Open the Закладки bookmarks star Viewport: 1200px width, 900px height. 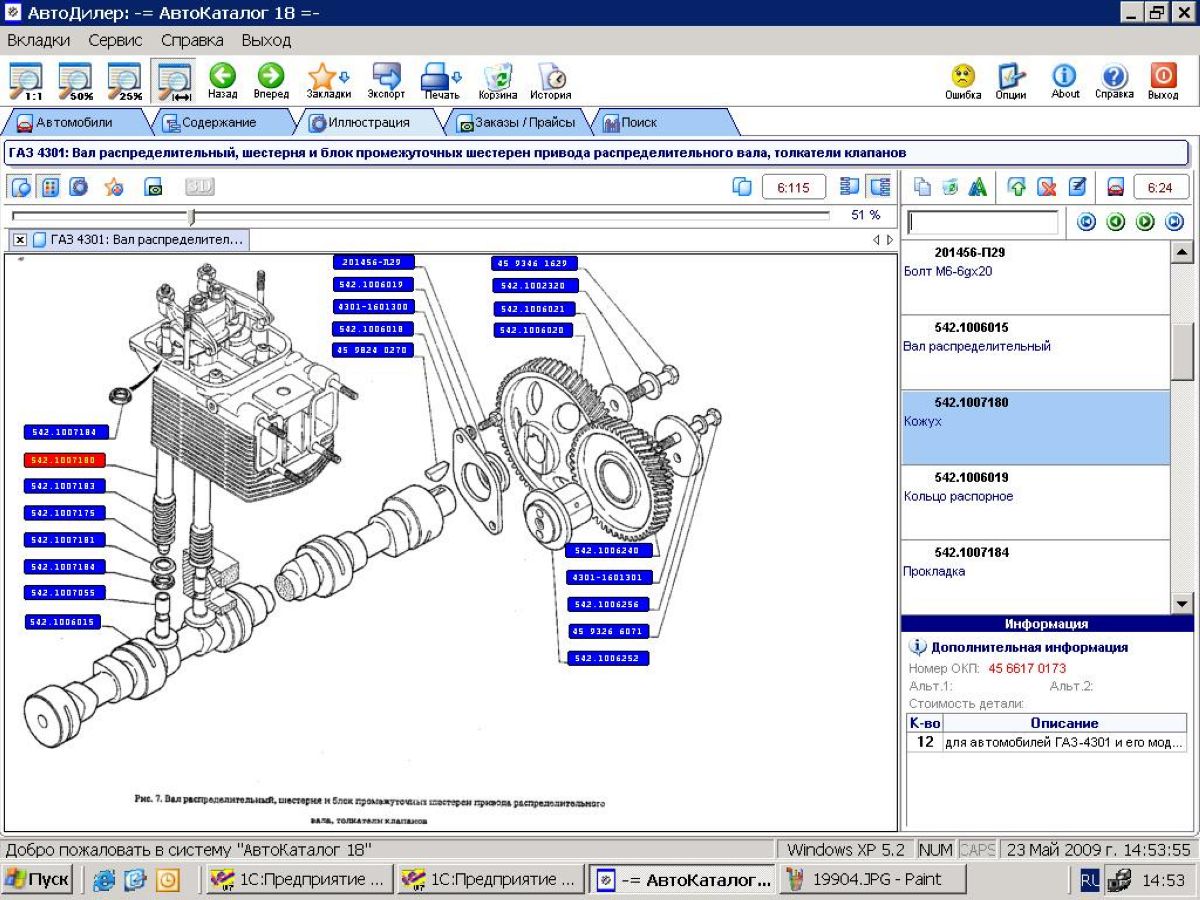[328, 81]
